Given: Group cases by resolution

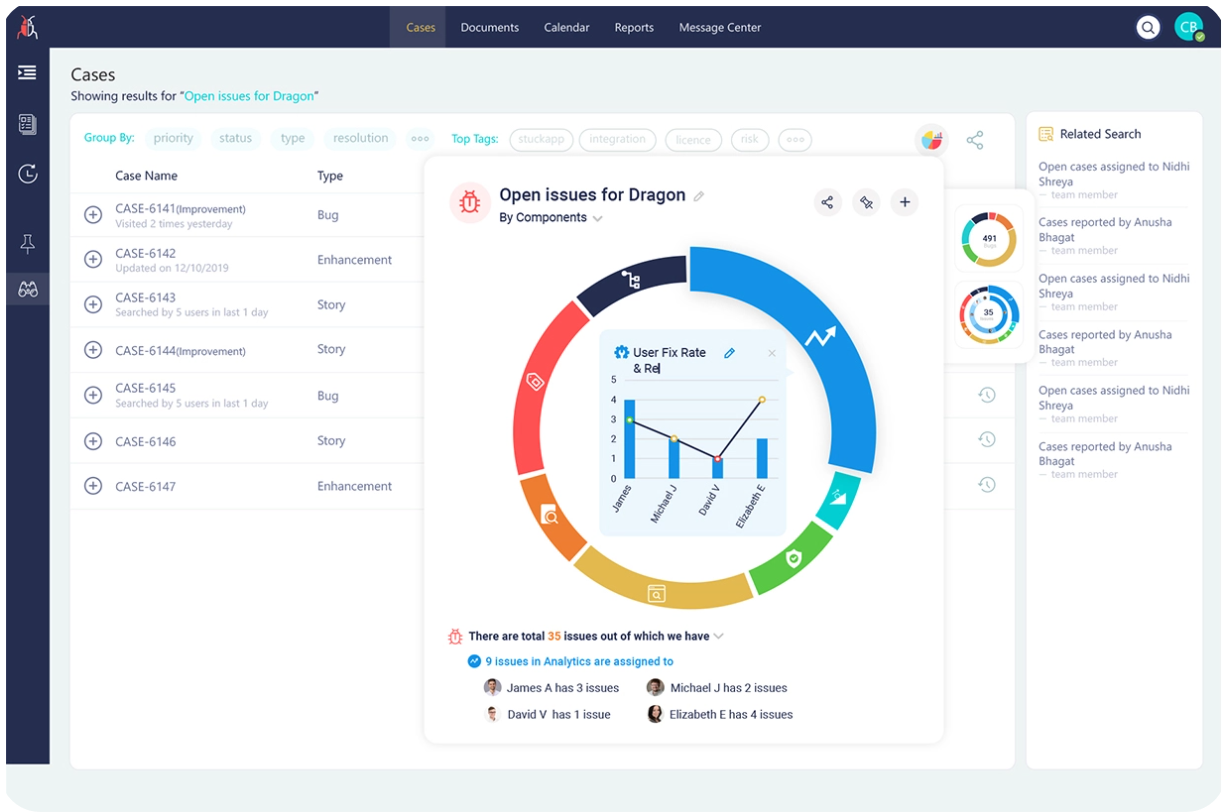Looking at the screenshot, I should point(361,139).
